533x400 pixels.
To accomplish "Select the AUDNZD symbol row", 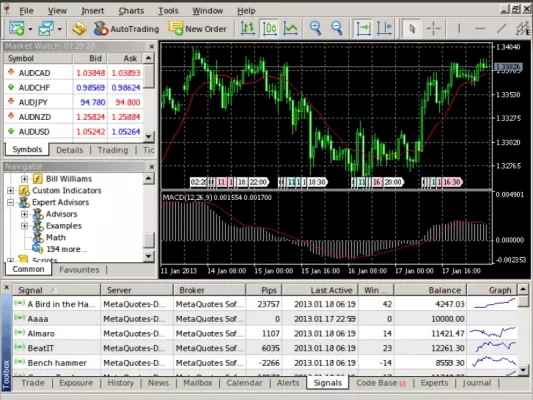I will pyautogui.click(x=74, y=117).
